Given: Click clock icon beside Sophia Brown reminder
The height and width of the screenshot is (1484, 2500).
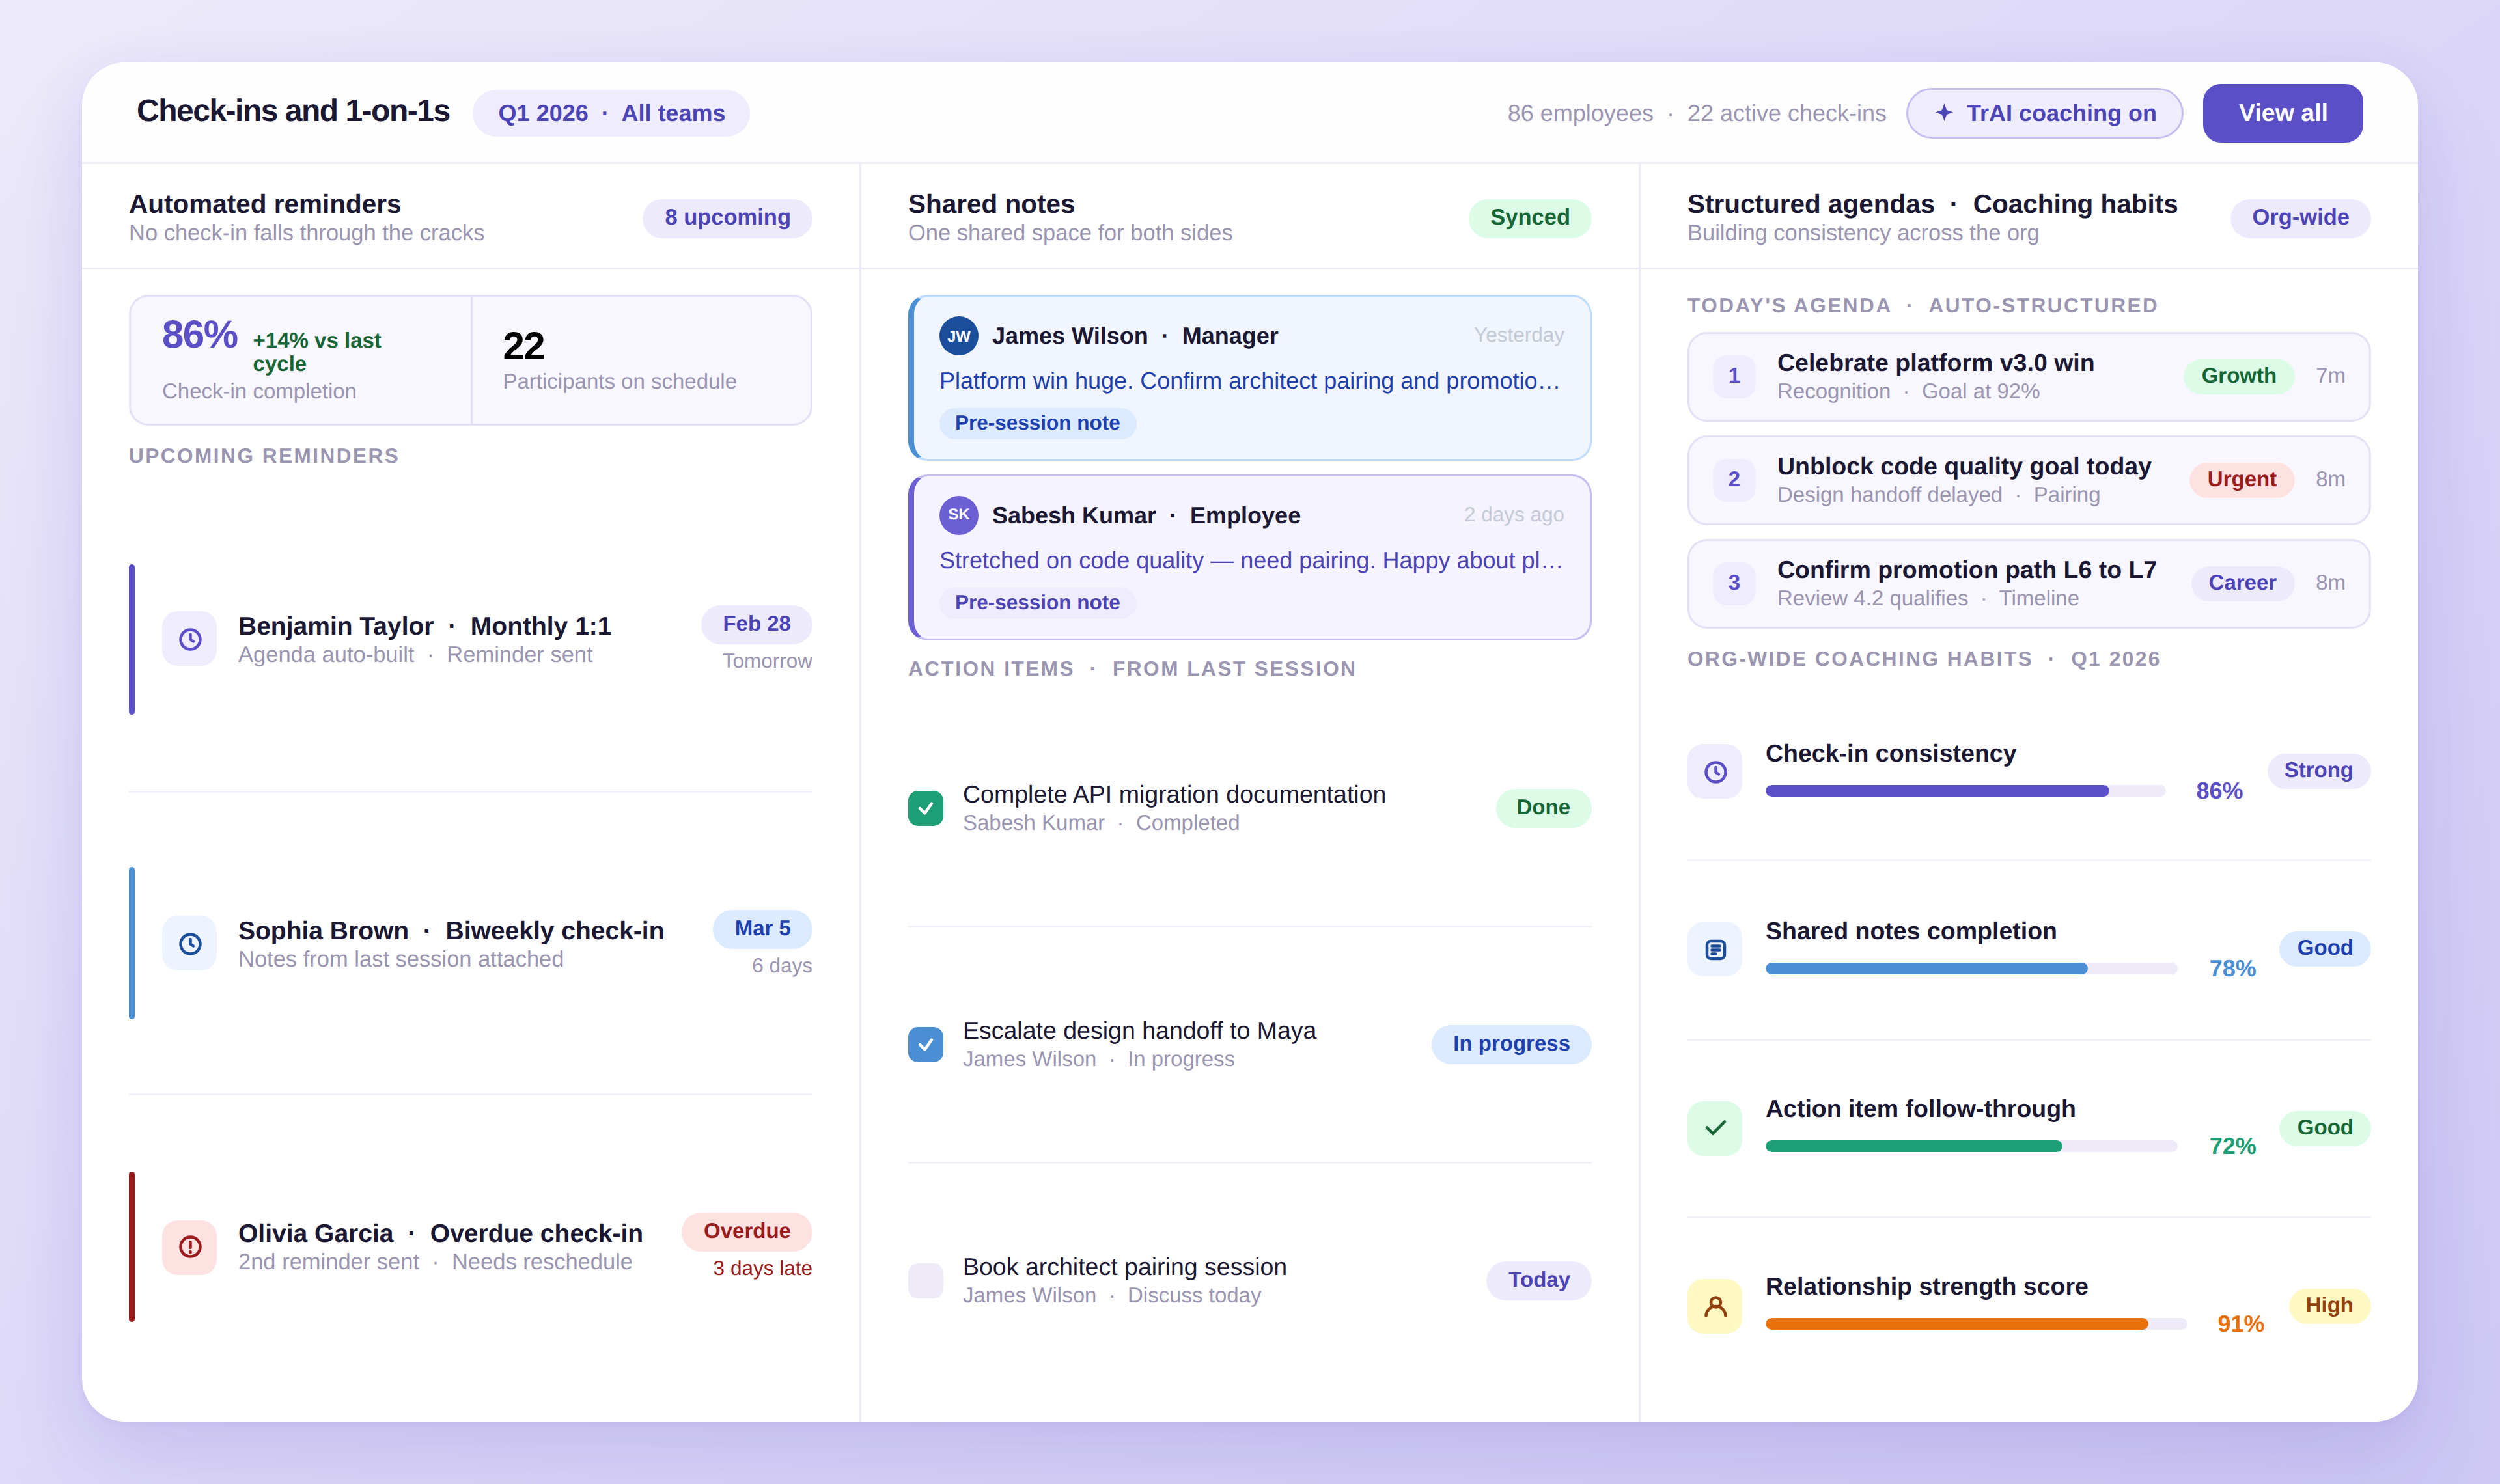Looking at the screenshot, I should click(190, 943).
